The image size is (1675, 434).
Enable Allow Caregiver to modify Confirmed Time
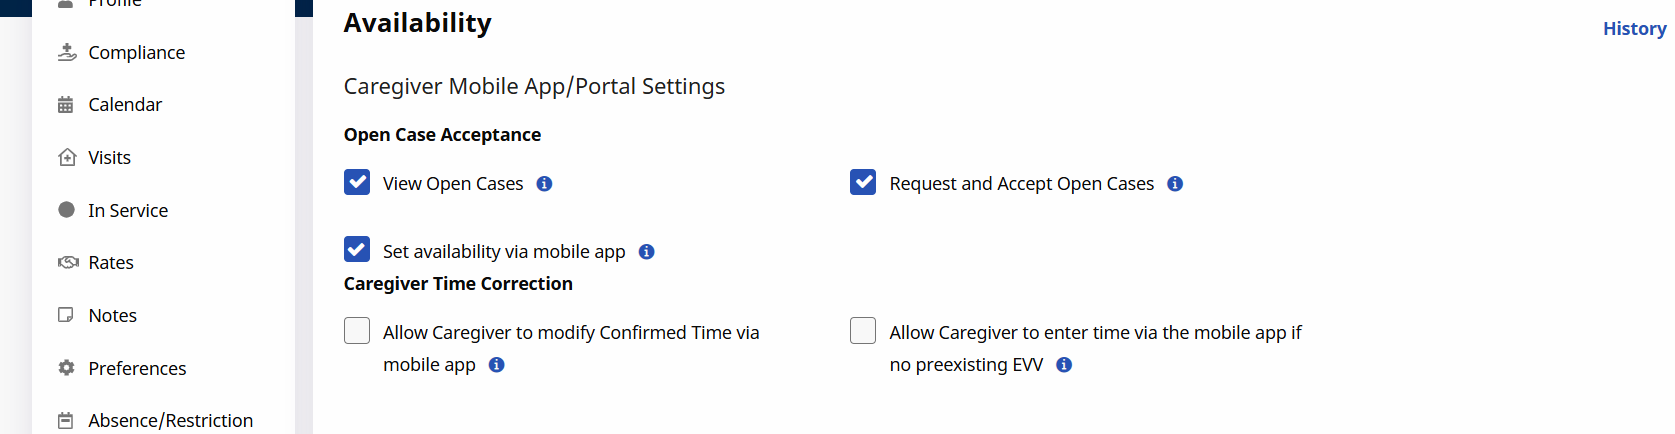click(357, 331)
